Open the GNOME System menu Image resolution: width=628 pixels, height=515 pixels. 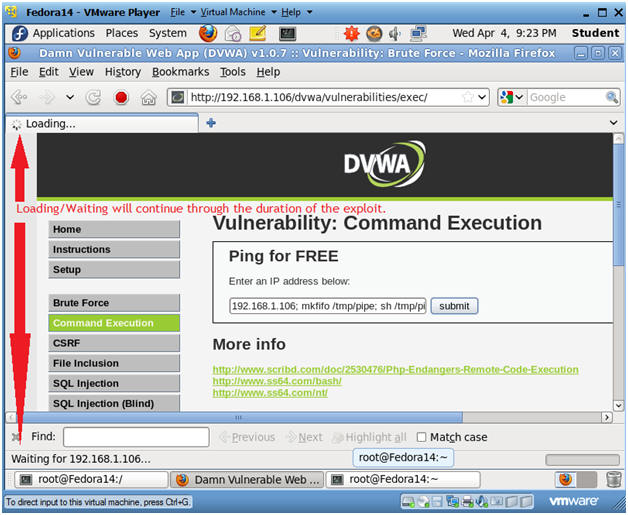click(168, 33)
